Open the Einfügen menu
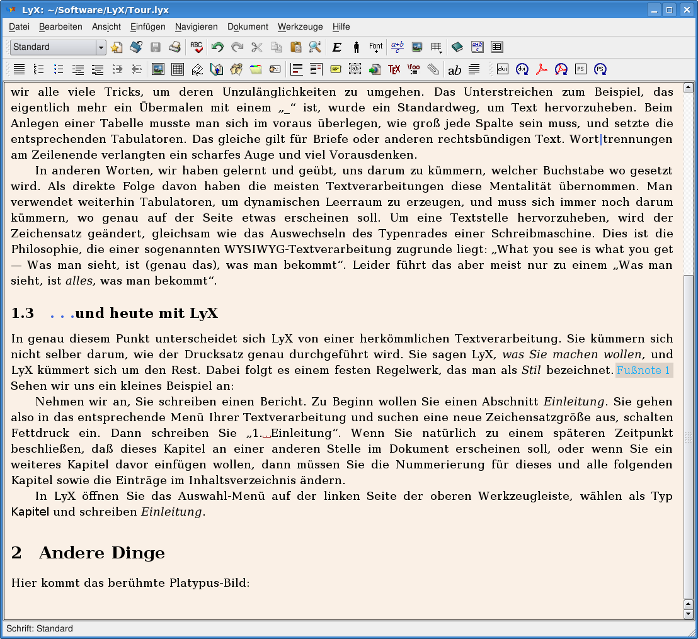The width and height of the screenshot is (698, 639). tap(148, 27)
